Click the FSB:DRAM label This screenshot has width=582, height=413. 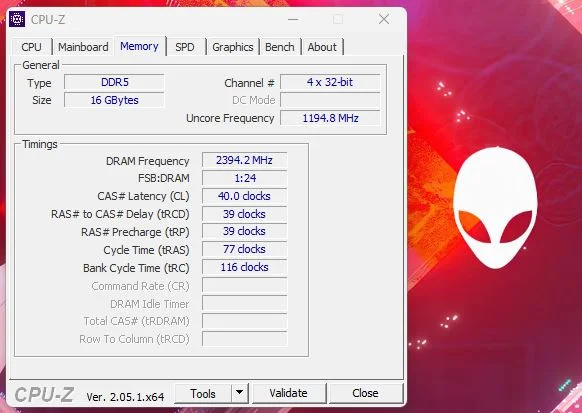[164, 178]
